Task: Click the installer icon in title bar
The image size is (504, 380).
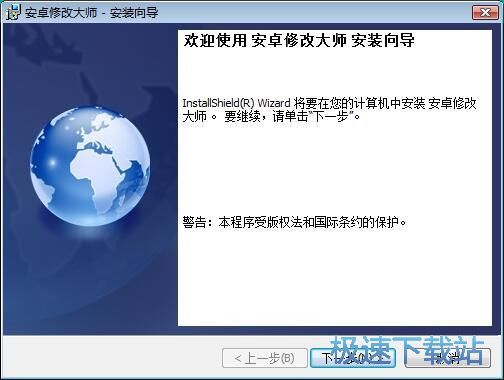Action: coord(13,13)
